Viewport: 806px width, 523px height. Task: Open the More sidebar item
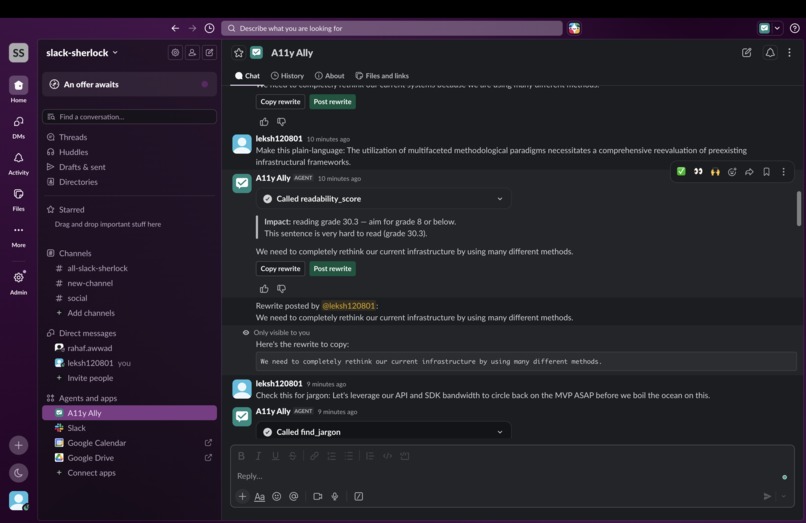click(x=19, y=236)
